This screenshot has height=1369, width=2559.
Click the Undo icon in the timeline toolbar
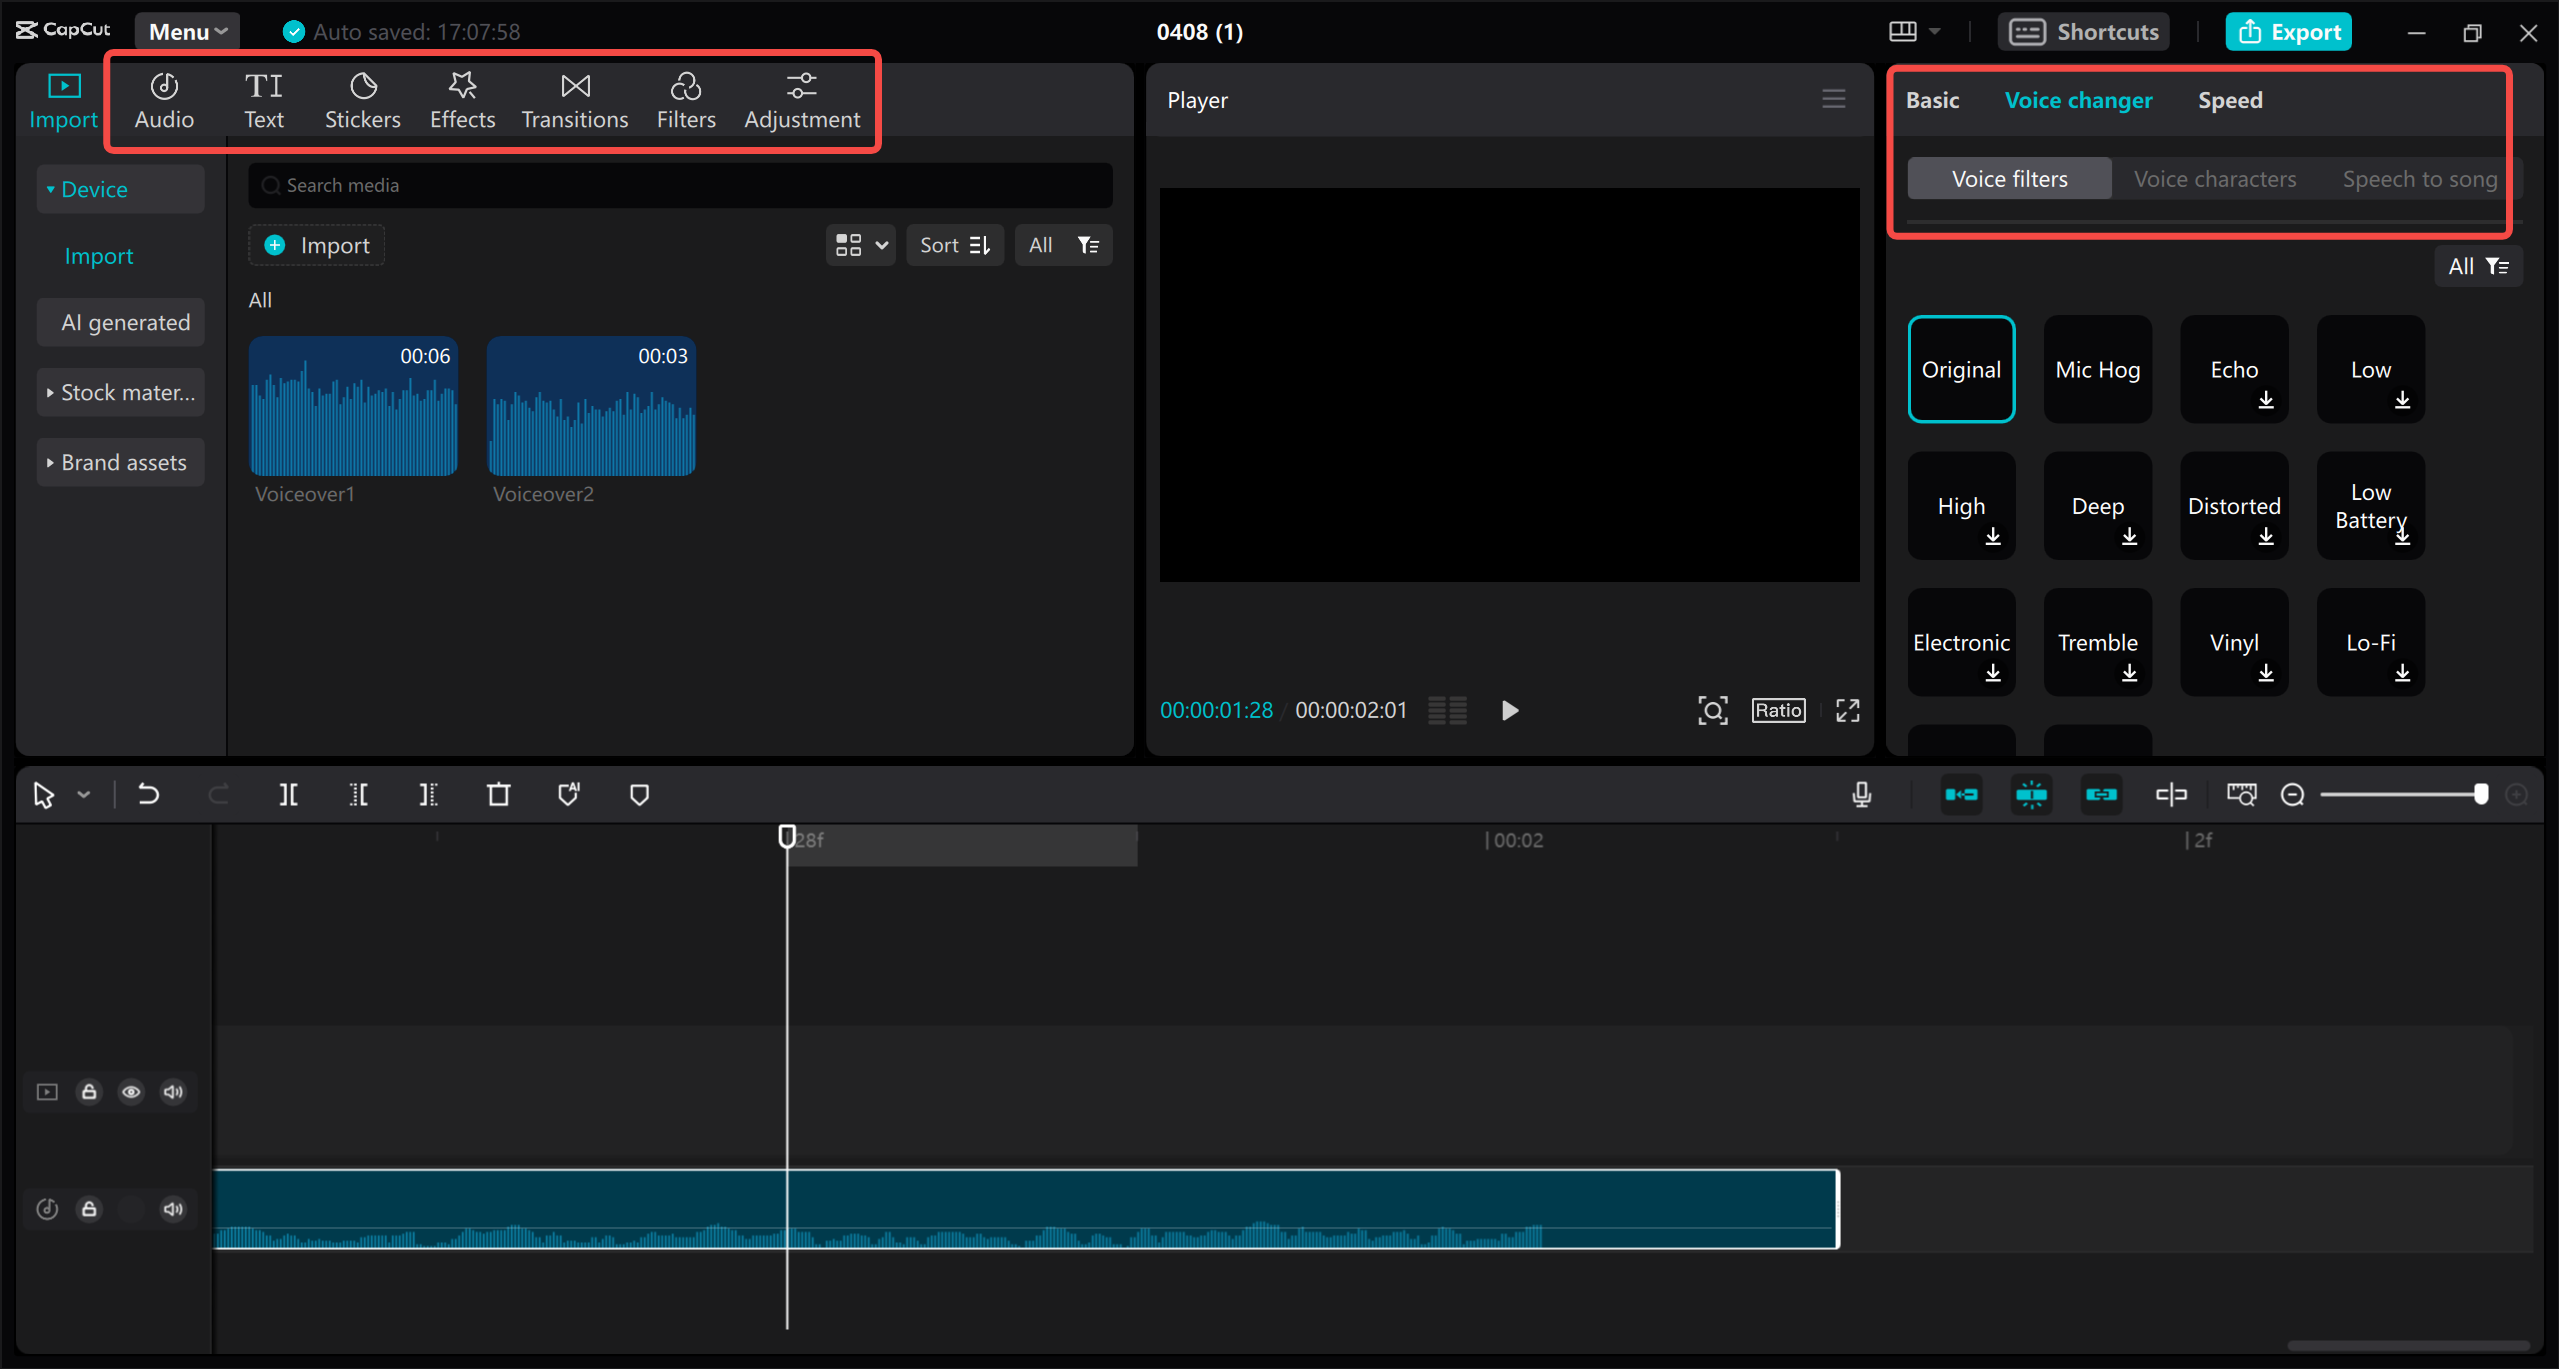click(x=148, y=793)
